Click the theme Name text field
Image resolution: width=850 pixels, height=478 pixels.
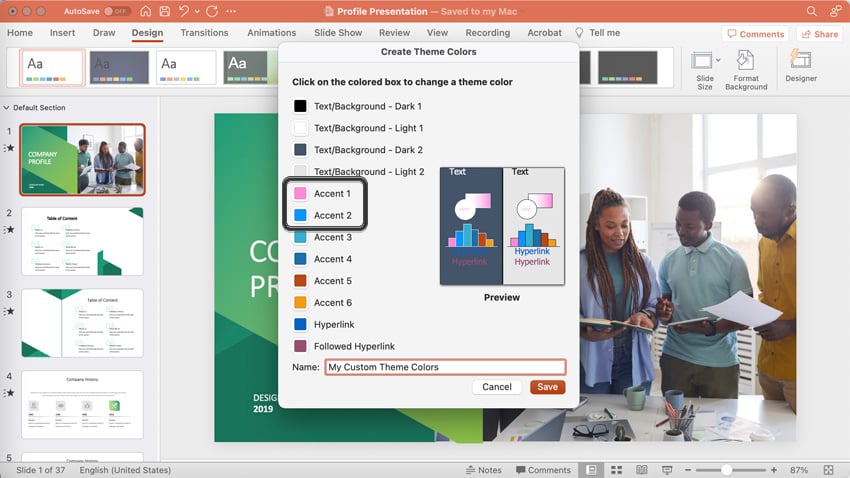coord(445,367)
